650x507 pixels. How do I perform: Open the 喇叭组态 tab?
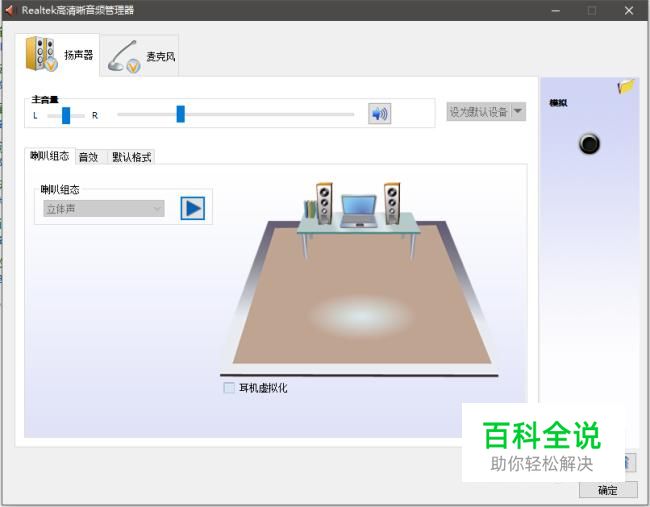coord(50,156)
